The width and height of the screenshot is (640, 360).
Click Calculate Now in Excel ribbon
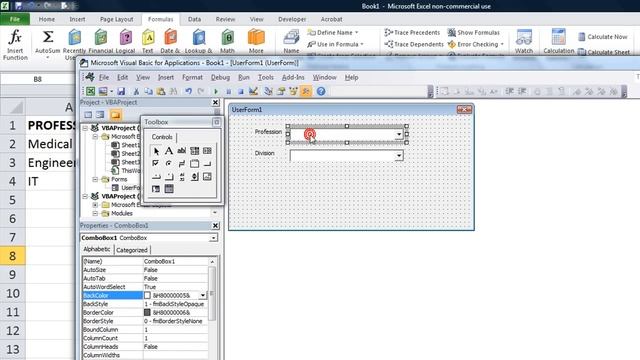click(603, 37)
